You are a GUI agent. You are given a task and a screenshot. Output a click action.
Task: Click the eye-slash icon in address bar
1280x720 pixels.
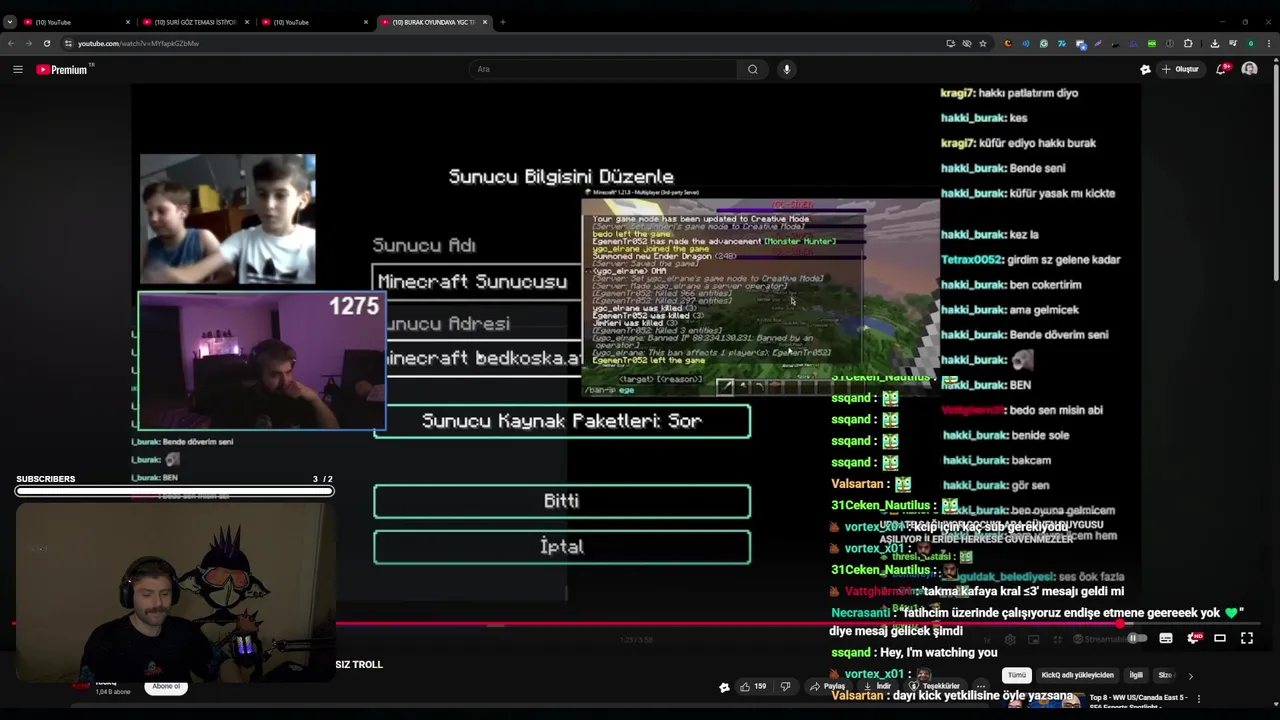pyautogui.click(x=966, y=44)
